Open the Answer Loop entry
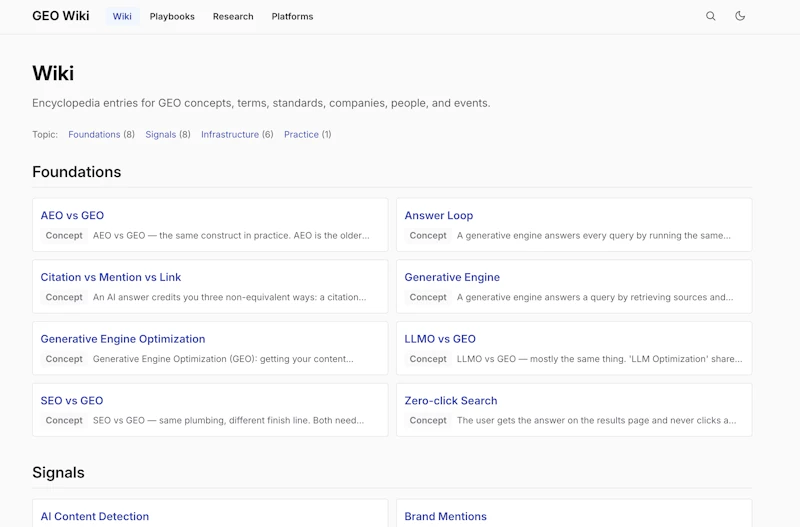The height and width of the screenshot is (527, 800). (x=439, y=215)
